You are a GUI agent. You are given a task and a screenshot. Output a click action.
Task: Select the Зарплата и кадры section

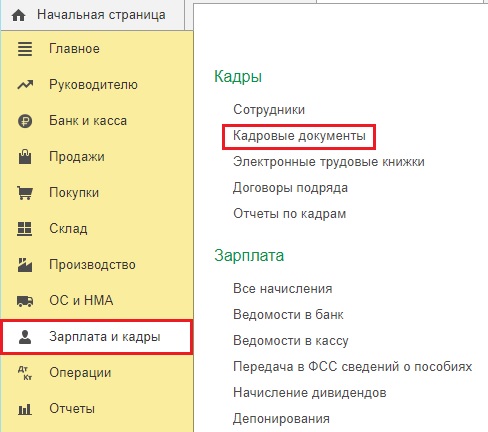pyautogui.click(x=97, y=337)
